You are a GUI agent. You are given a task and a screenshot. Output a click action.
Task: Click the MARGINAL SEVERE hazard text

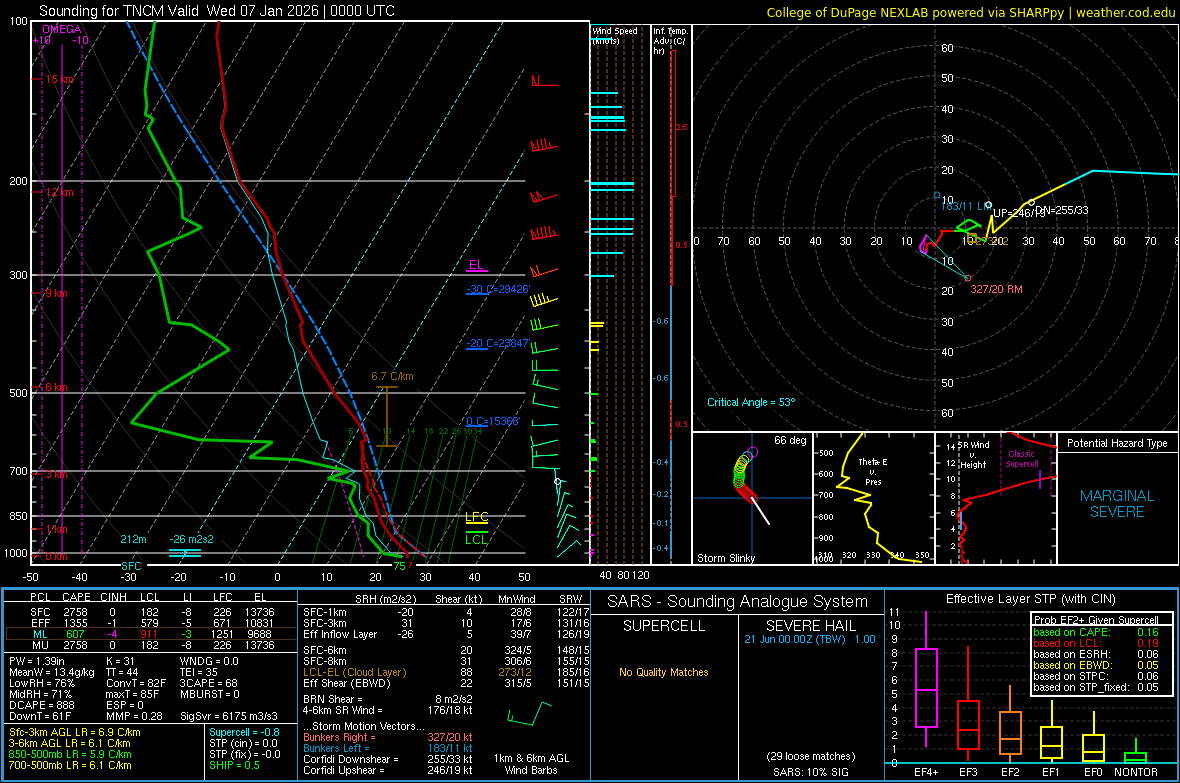(x=1117, y=504)
